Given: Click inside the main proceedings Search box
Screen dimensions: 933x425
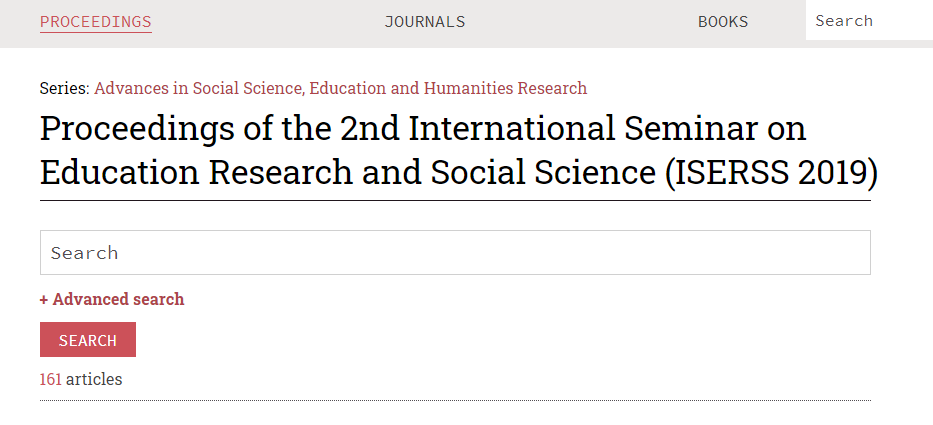Looking at the screenshot, I should pos(455,253).
